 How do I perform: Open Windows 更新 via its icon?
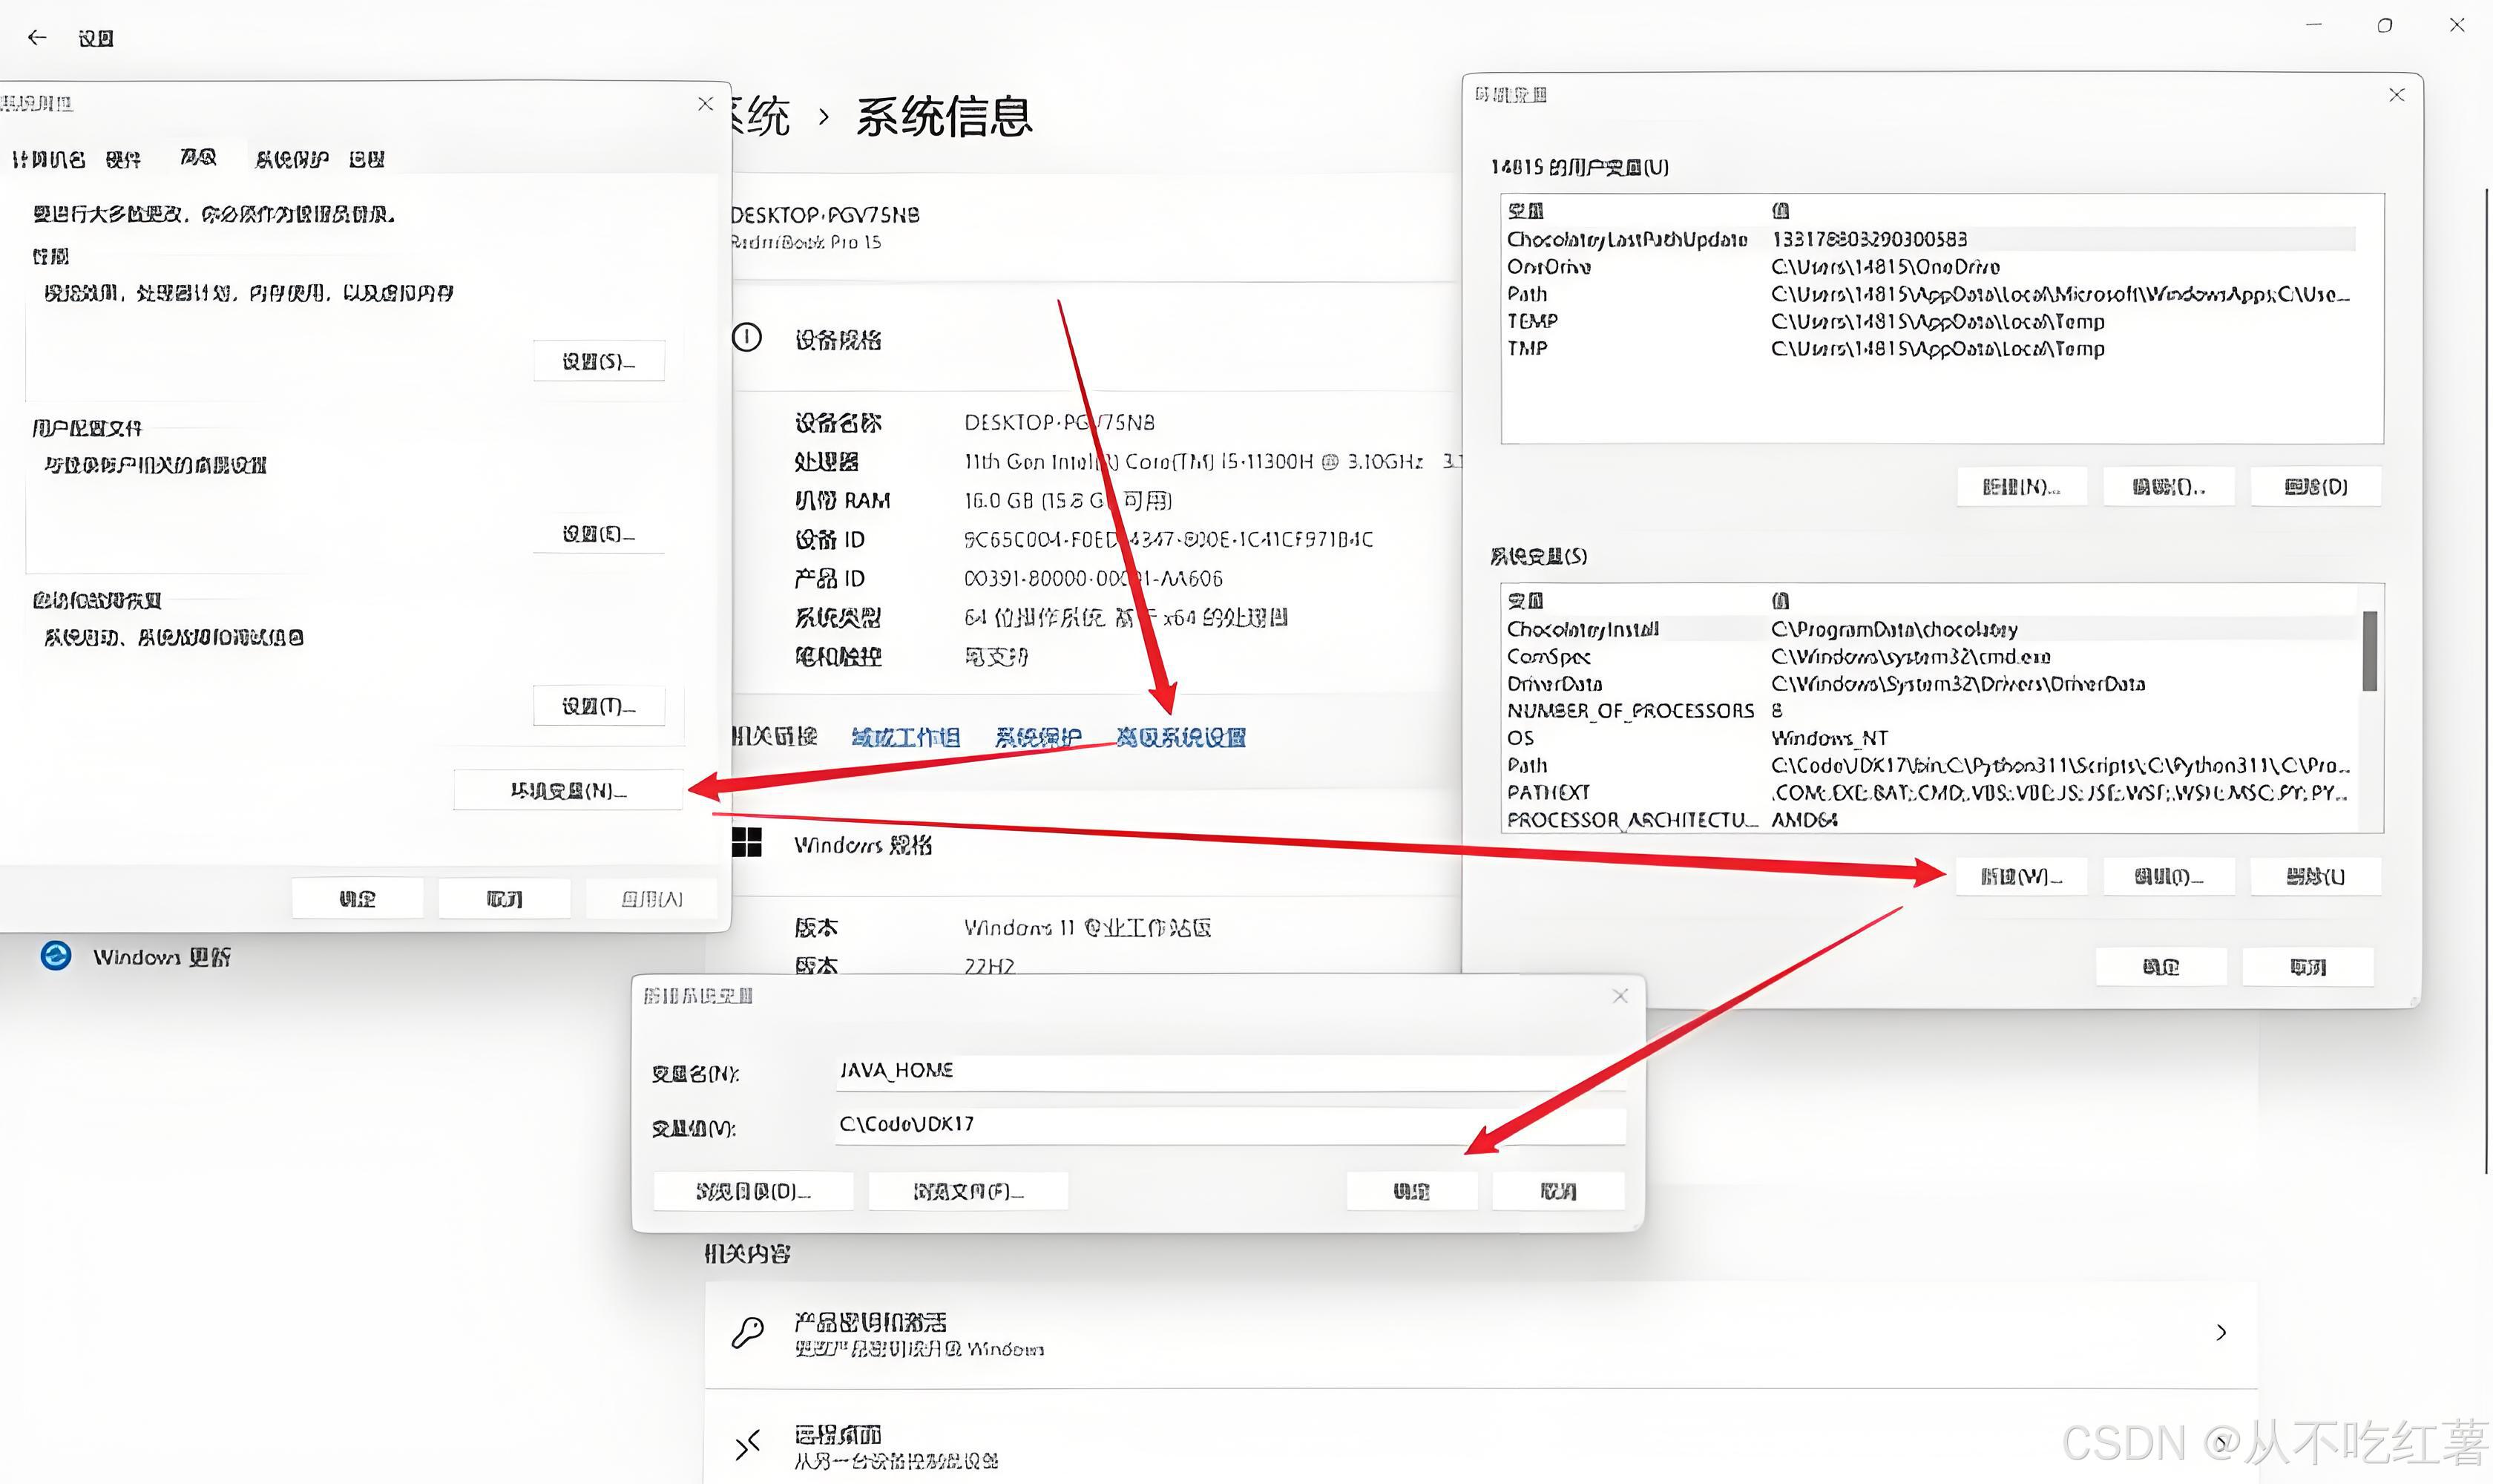click(57, 956)
